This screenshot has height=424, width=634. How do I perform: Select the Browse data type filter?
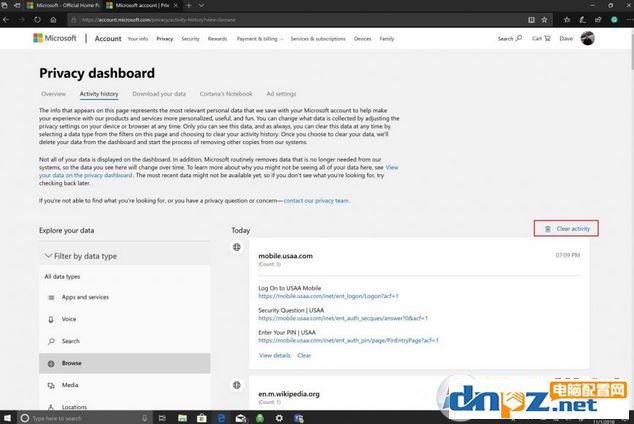coord(125,363)
